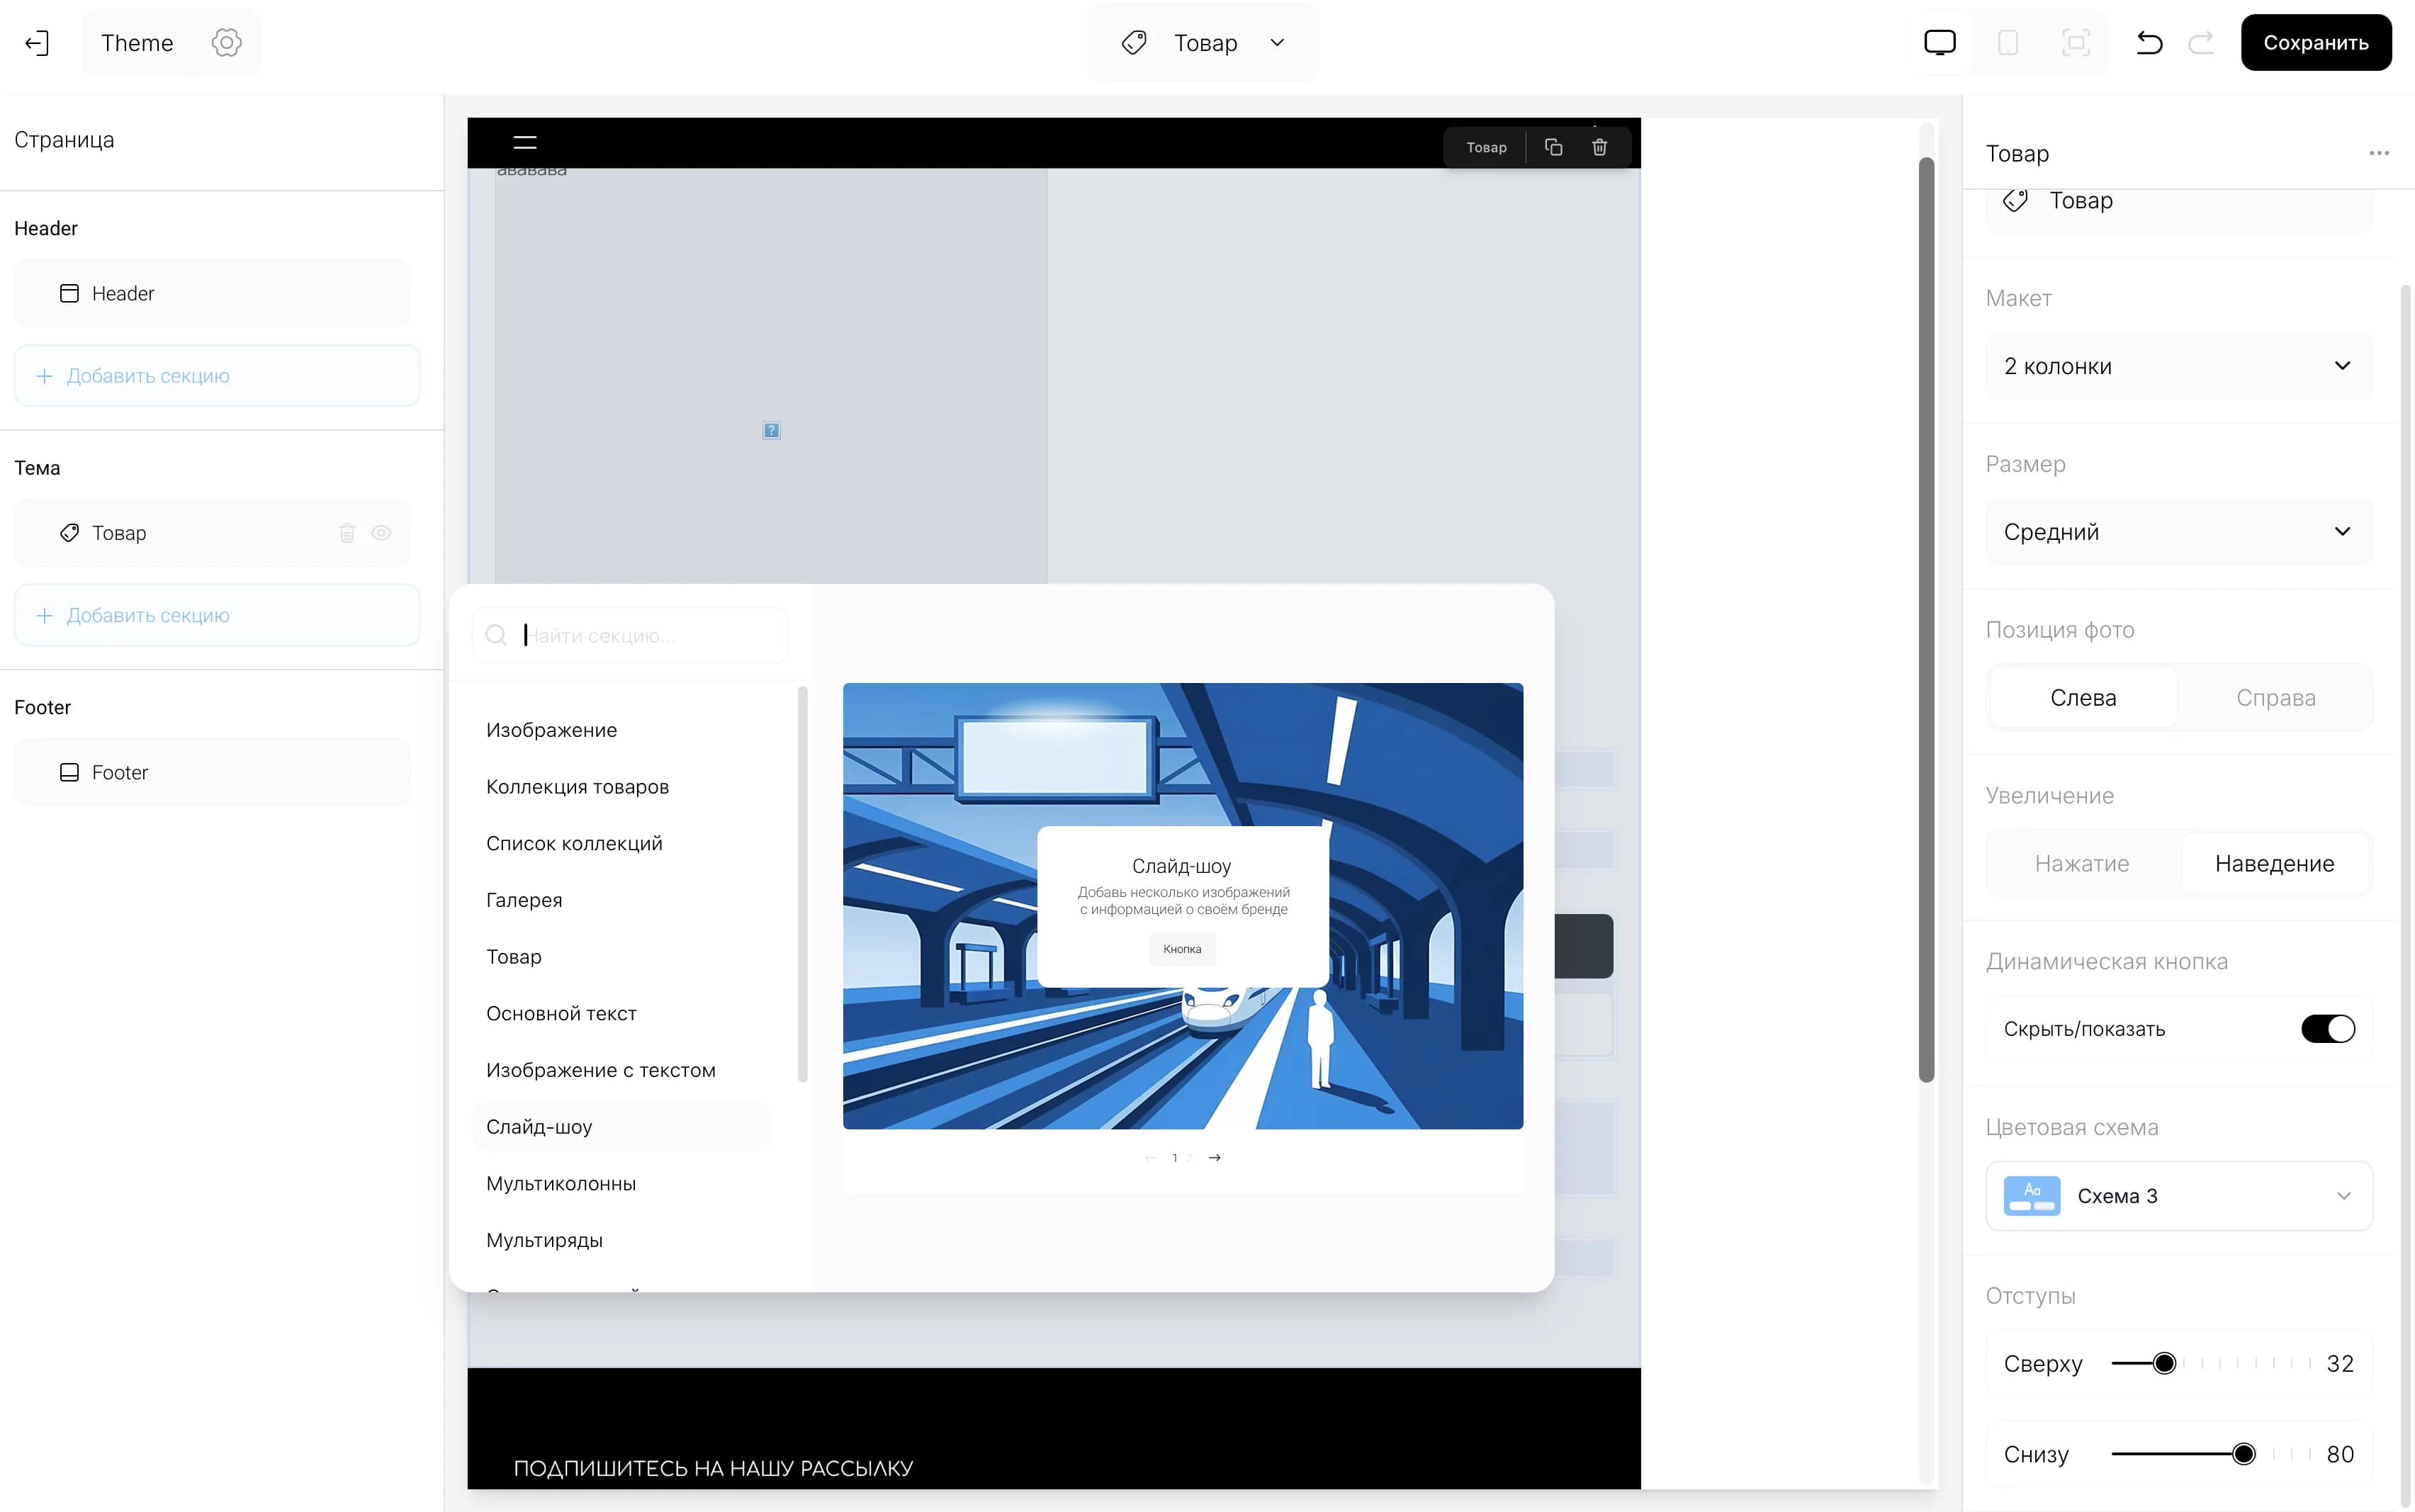Click the broken image placeholder icon

[x=771, y=431]
